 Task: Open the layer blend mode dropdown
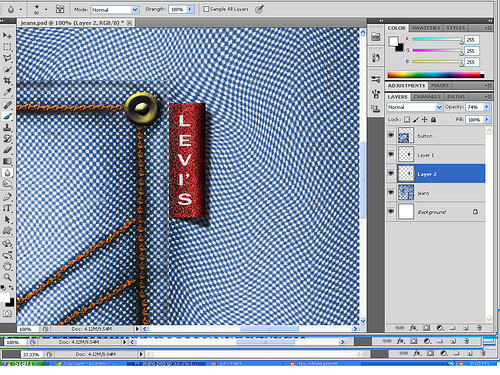[x=415, y=107]
